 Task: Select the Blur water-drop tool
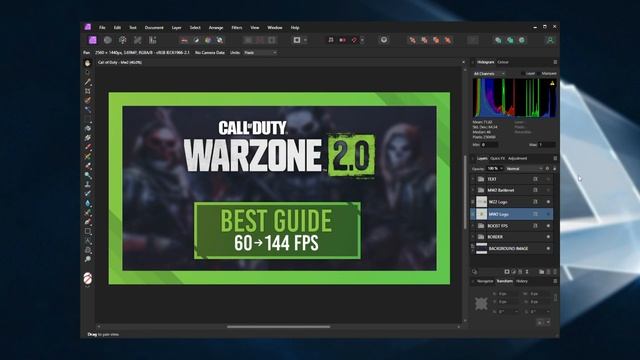(87, 203)
